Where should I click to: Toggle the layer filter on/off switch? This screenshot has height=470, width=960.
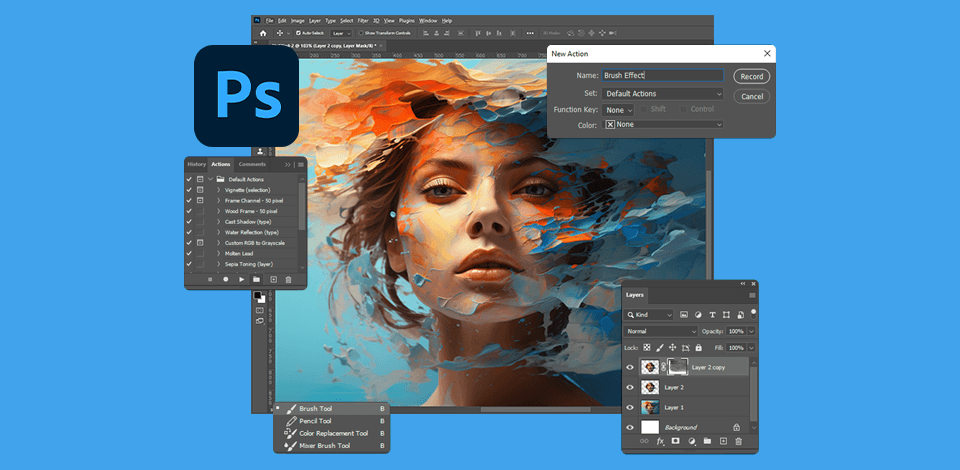click(754, 312)
